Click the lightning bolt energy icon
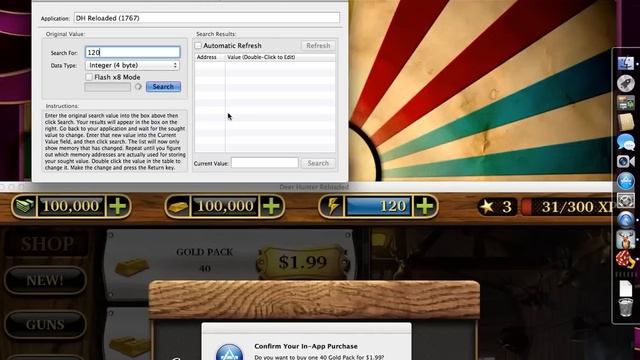The width and height of the screenshot is (640, 360). click(x=332, y=206)
